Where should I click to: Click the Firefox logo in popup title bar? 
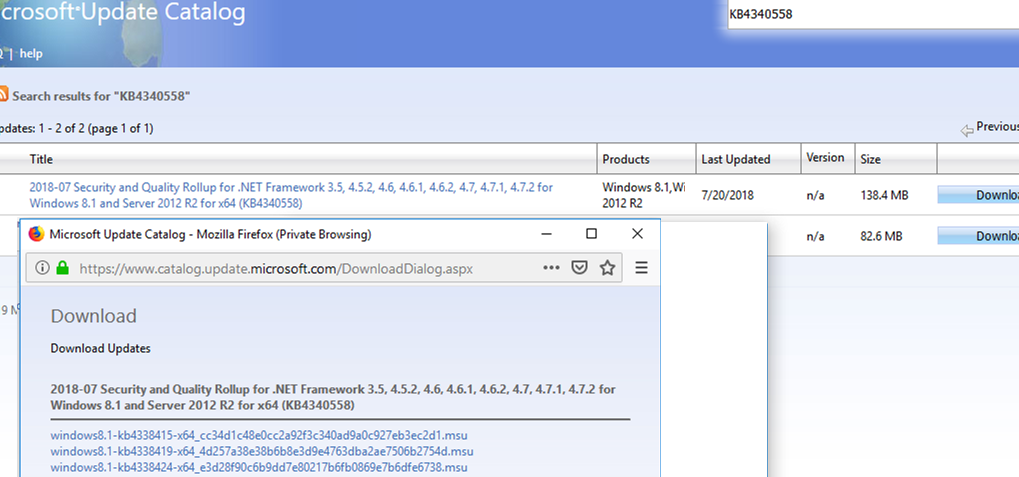pos(36,234)
